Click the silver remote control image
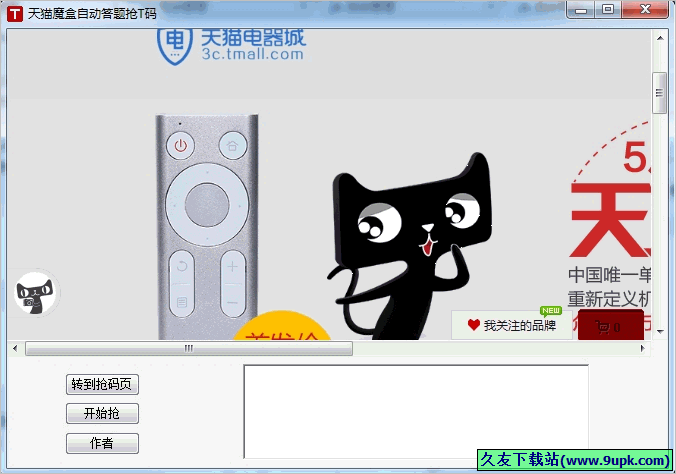This screenshot has width=676, height=474. tap(207, 227)
